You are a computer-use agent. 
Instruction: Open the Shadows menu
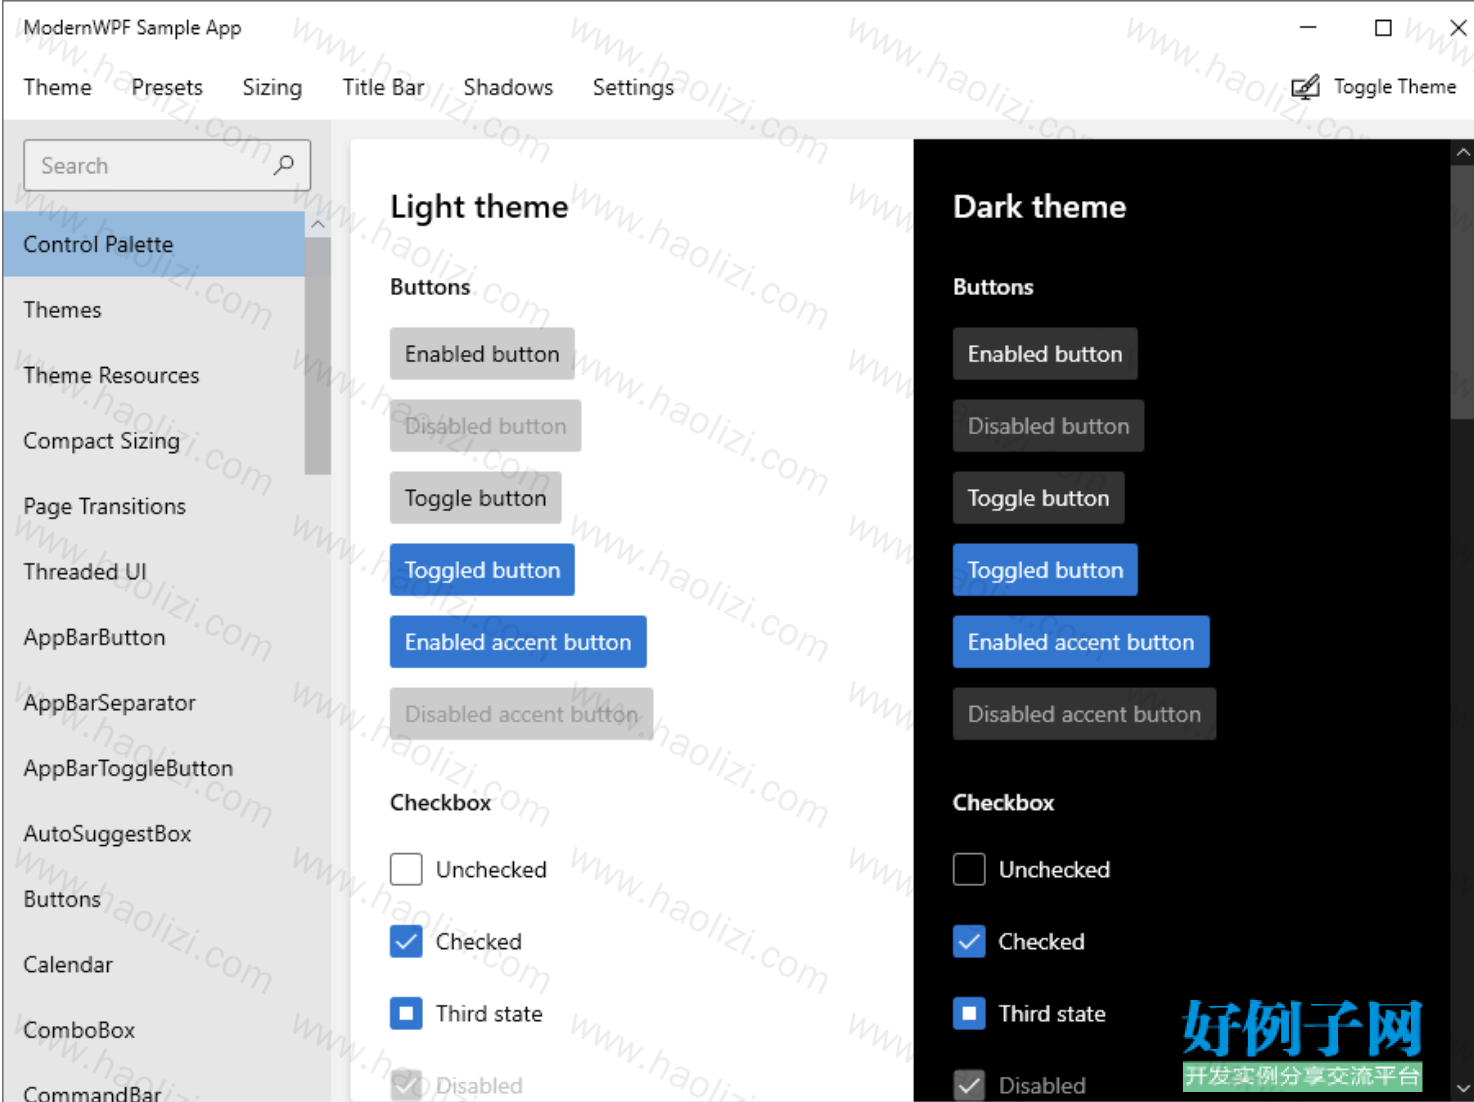coord(508,87)
